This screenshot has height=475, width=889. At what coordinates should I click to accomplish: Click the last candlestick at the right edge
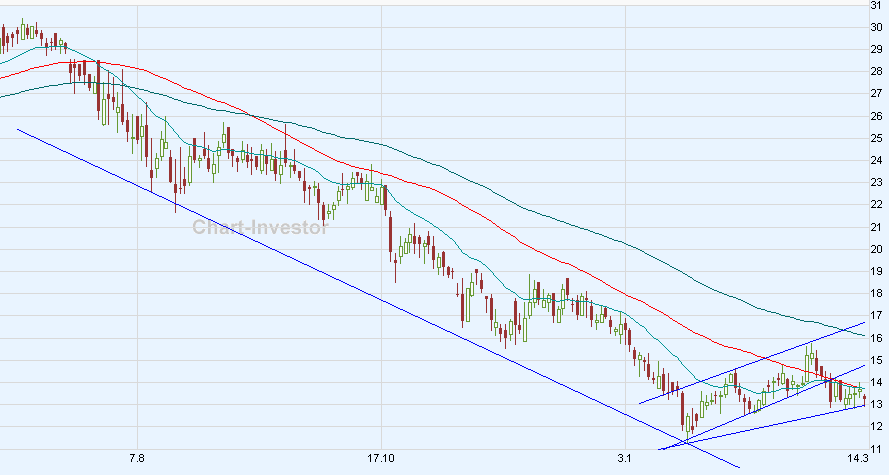point(863,400)
